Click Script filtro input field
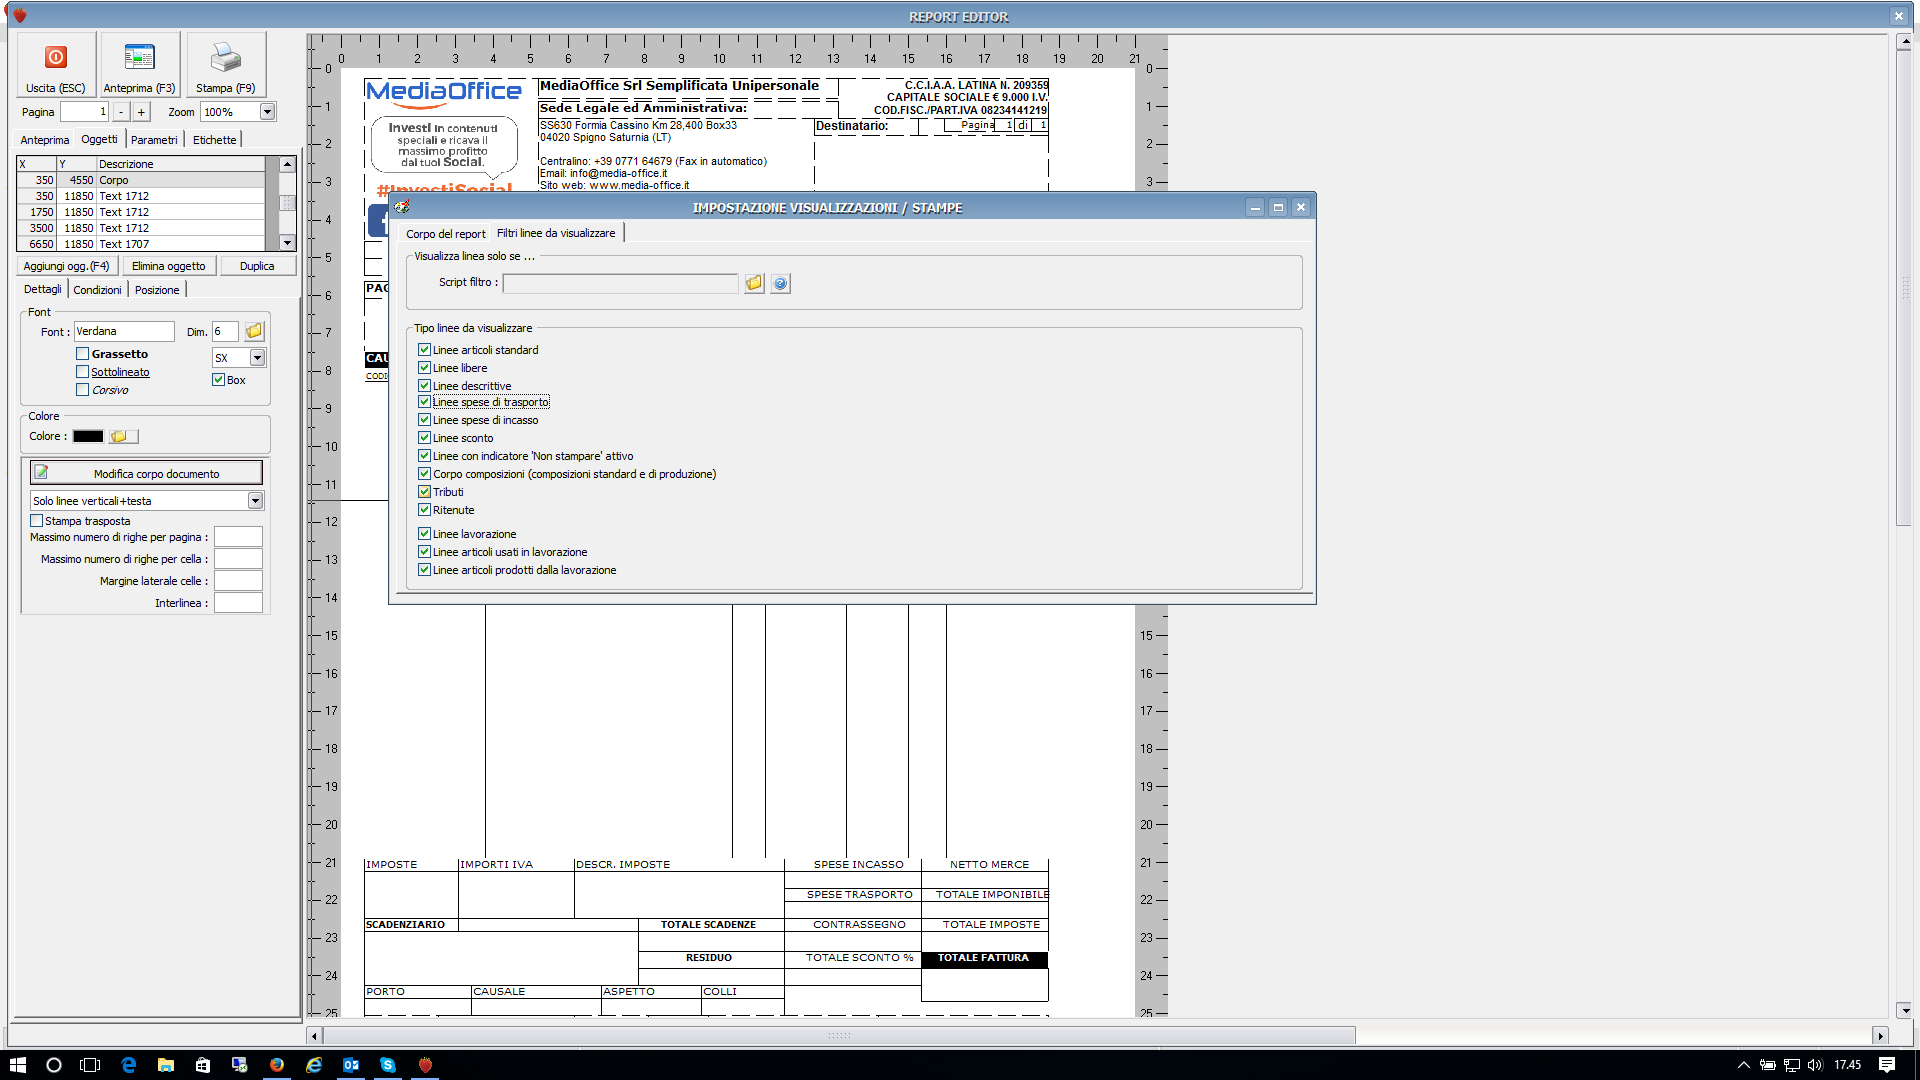Image resolution: width=1920 pixels, height=1080 pixels. tap(620, 283)
